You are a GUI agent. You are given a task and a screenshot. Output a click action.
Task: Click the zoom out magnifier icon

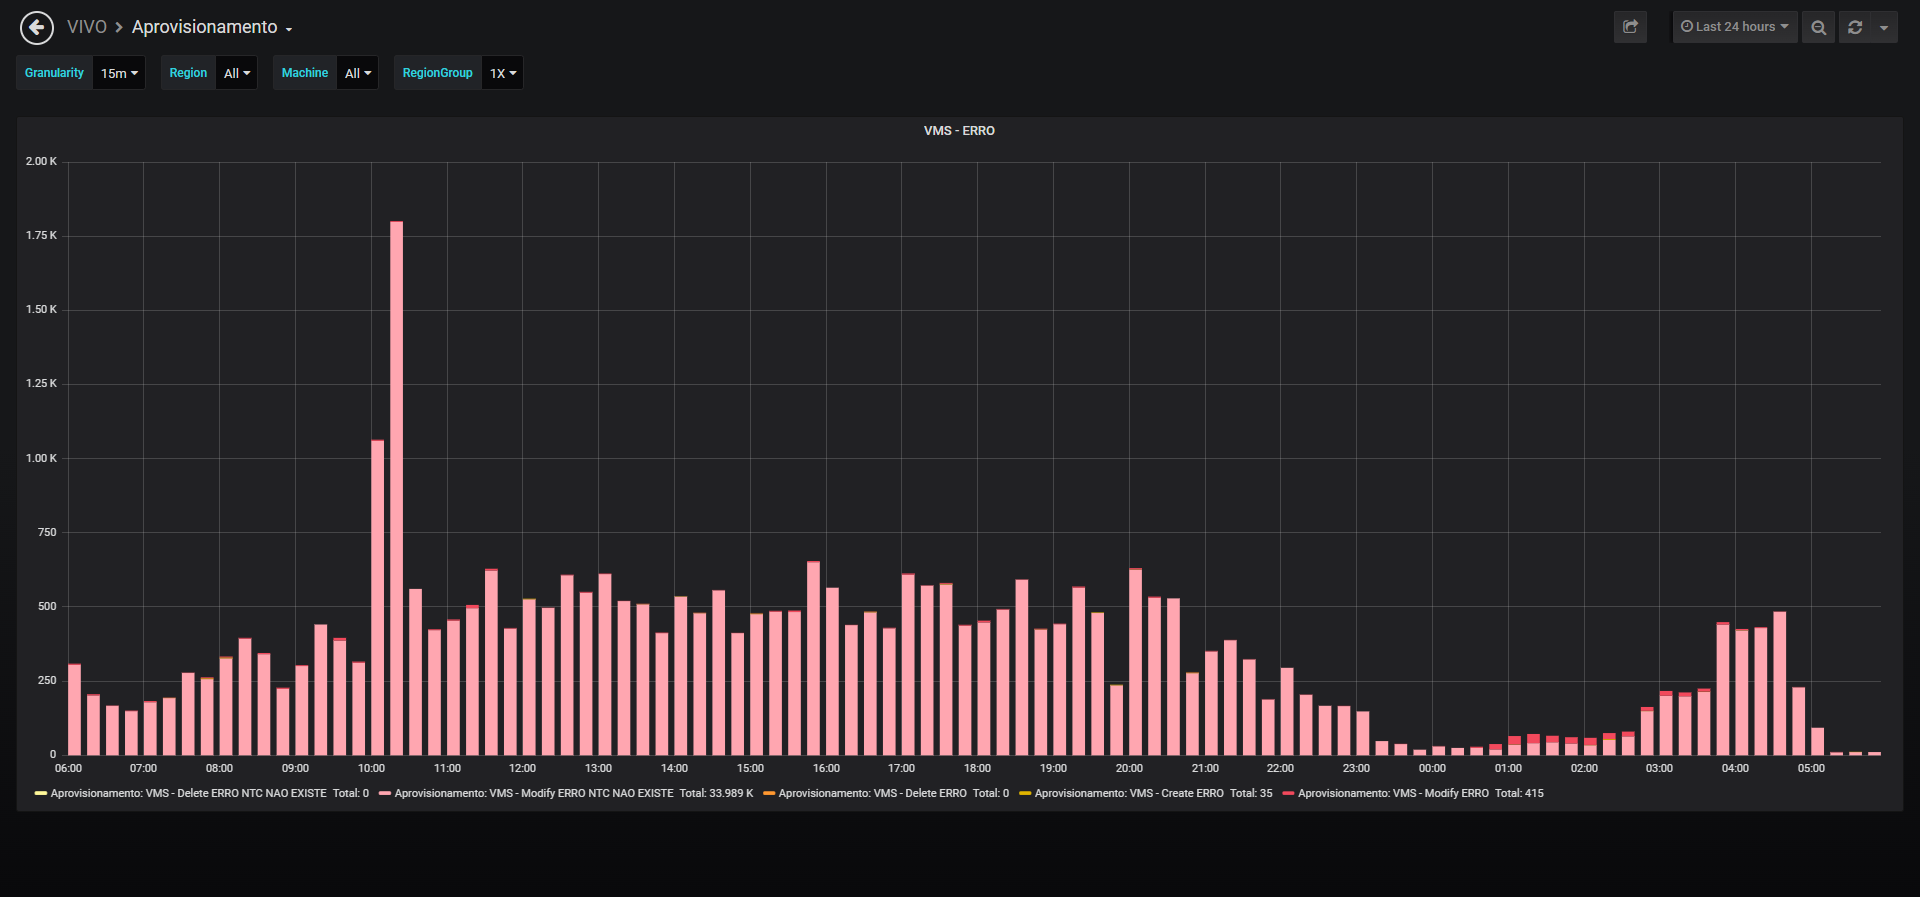(1818, 27)
